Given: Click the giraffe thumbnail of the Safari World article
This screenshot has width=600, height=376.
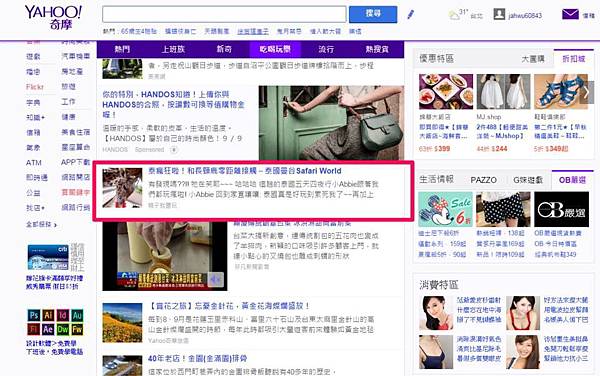Looking at the screenshot, I should pyautogui.click(x=122, y=187).
